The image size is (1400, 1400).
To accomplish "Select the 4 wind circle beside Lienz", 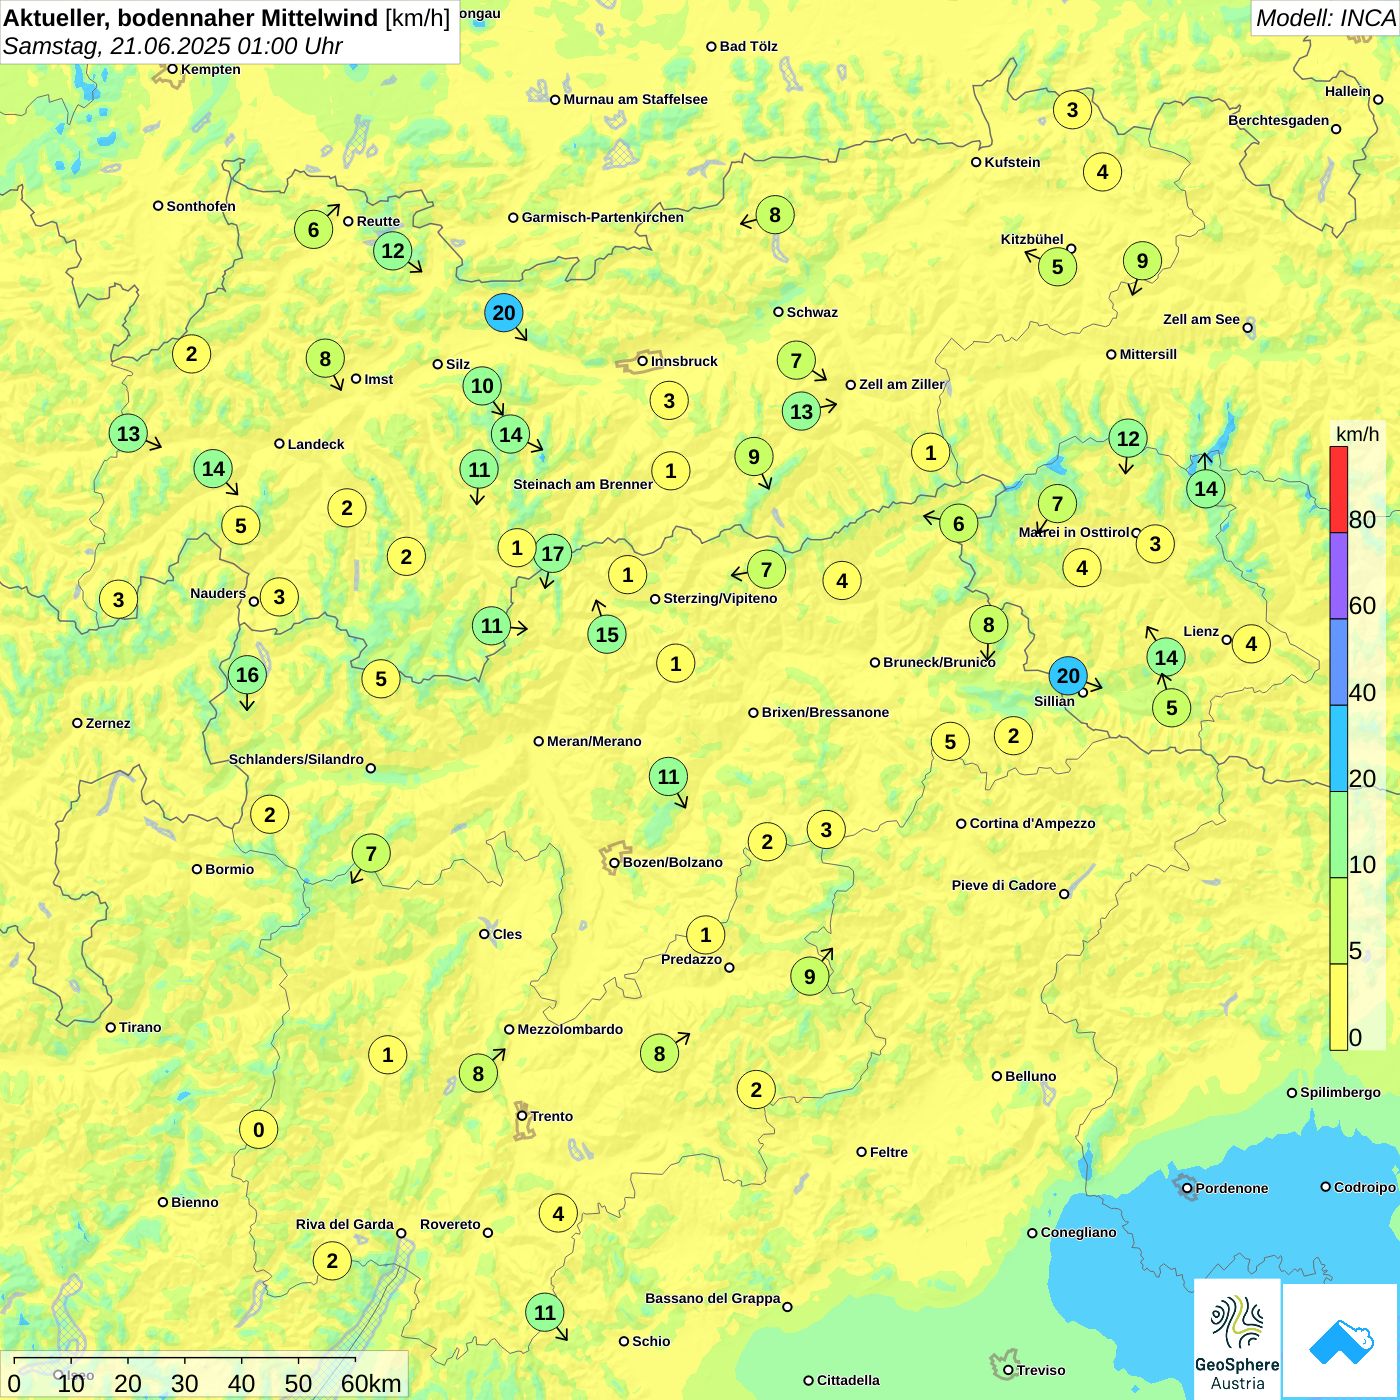I will (1251, 644).
